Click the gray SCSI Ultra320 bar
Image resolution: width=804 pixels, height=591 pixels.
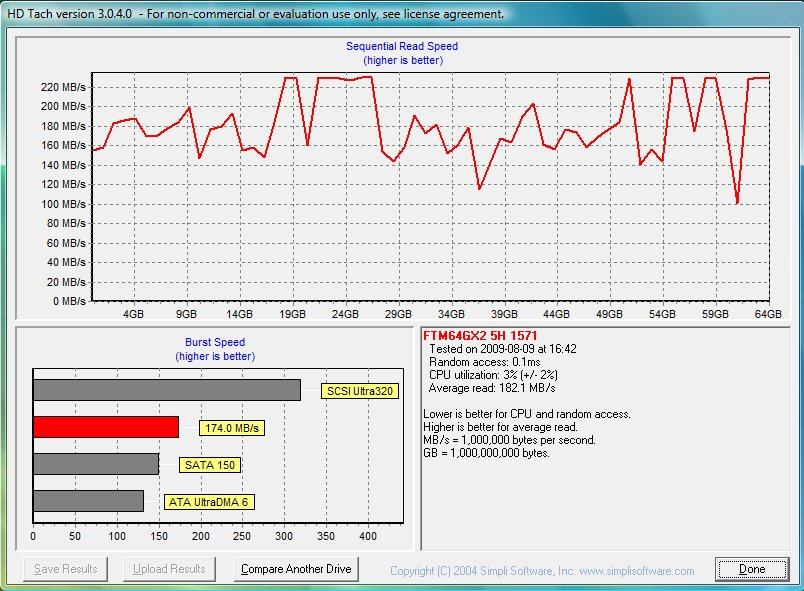[167, 390]
